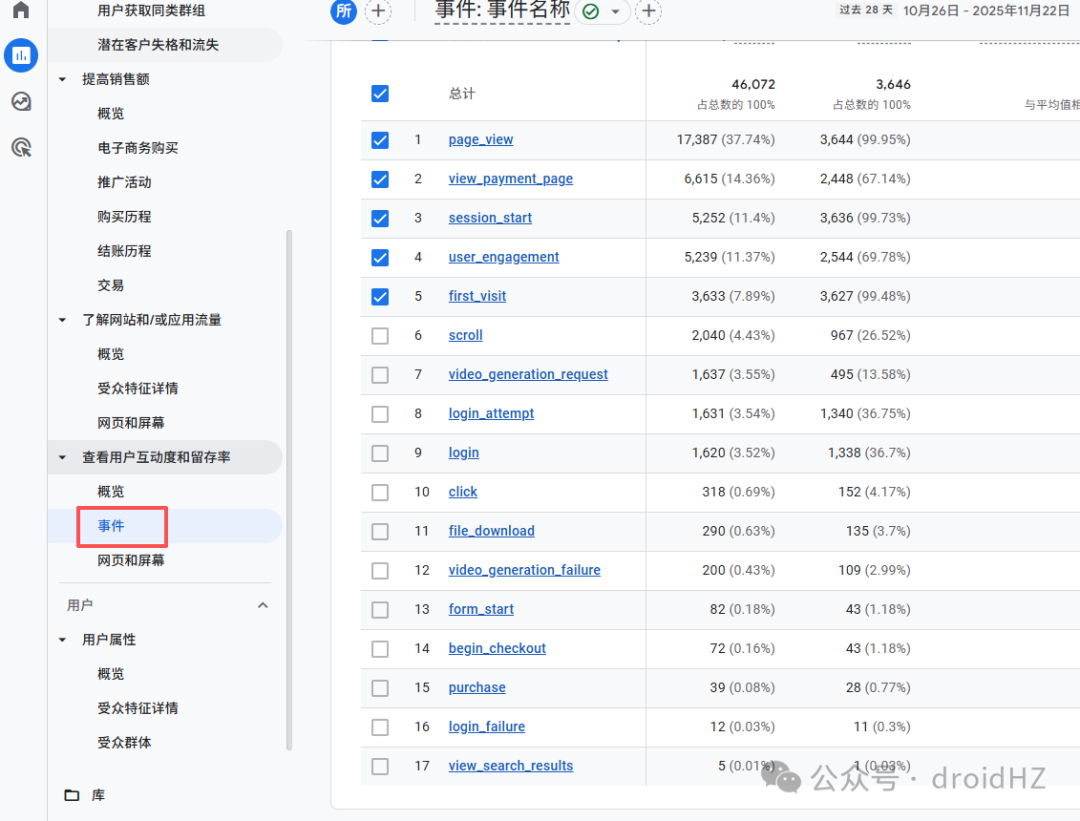Open the form_start event link
This screenshot has height=821, width=1080.
coord(481,610)
